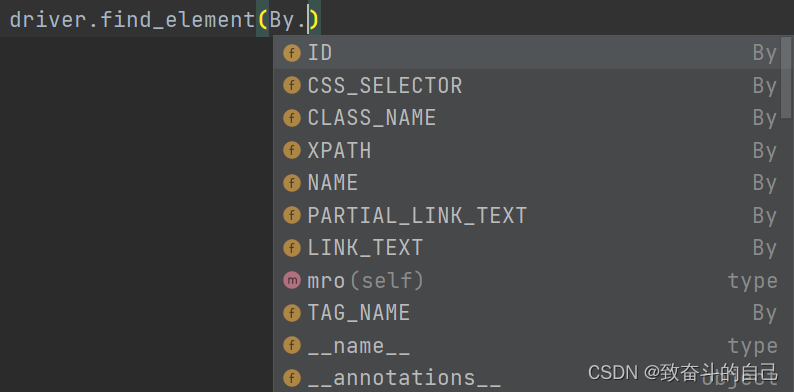Image resolution: width=794 pixels, height=392 pixels.
Task: Click the field icon beside XPATH
Action: tap(292, 150)
